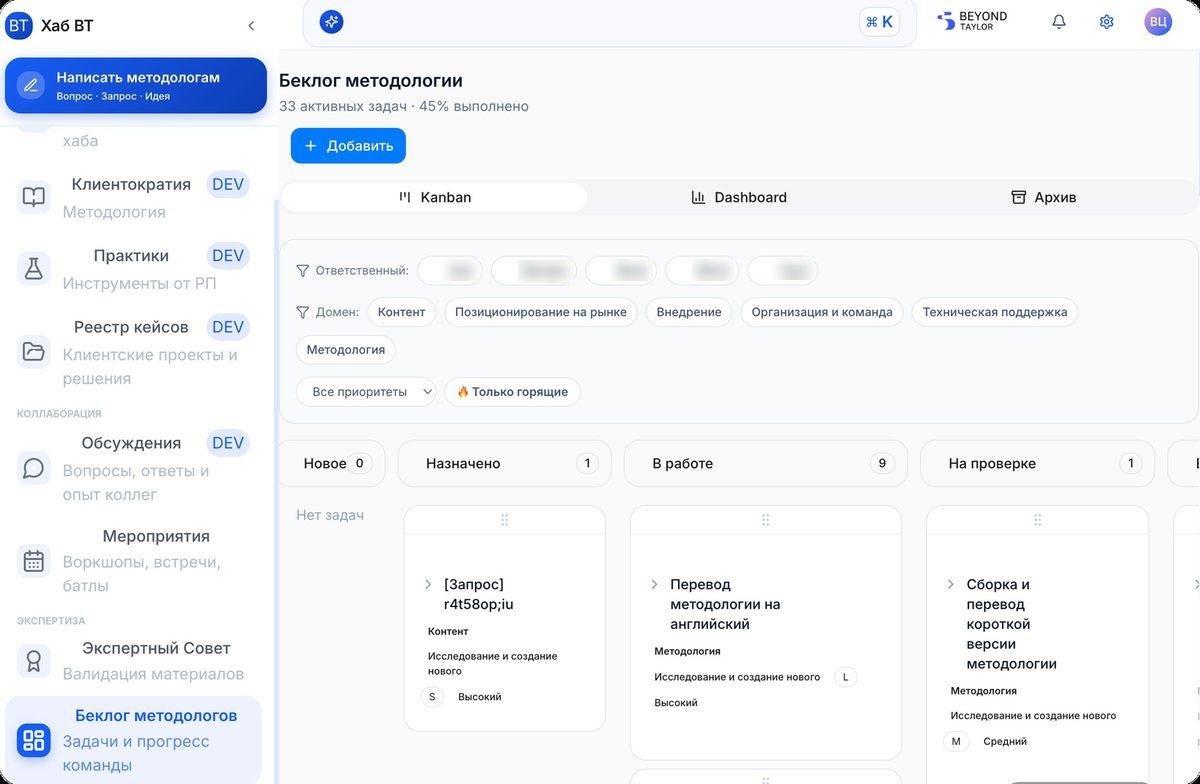Click the Хаб ВТ title
Image resolution: width=1200 pixels, height=784 pixels.
67,26
